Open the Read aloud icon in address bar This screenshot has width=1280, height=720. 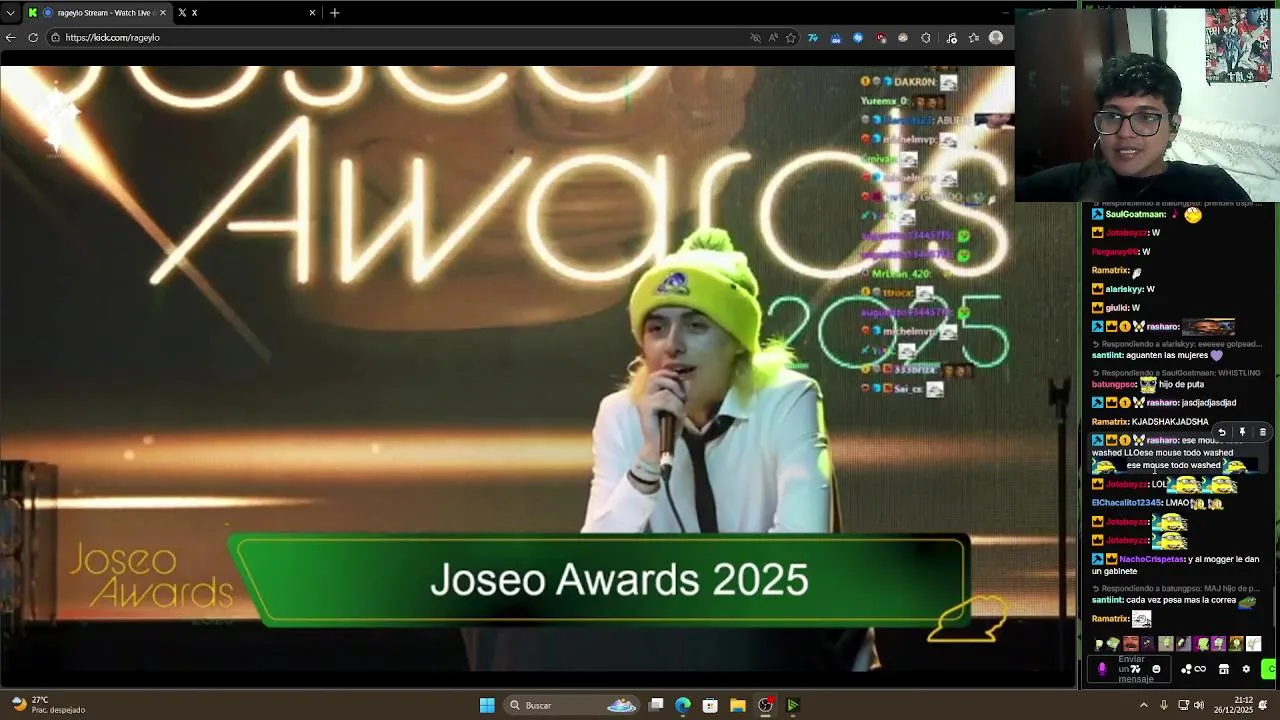(773, 38)
